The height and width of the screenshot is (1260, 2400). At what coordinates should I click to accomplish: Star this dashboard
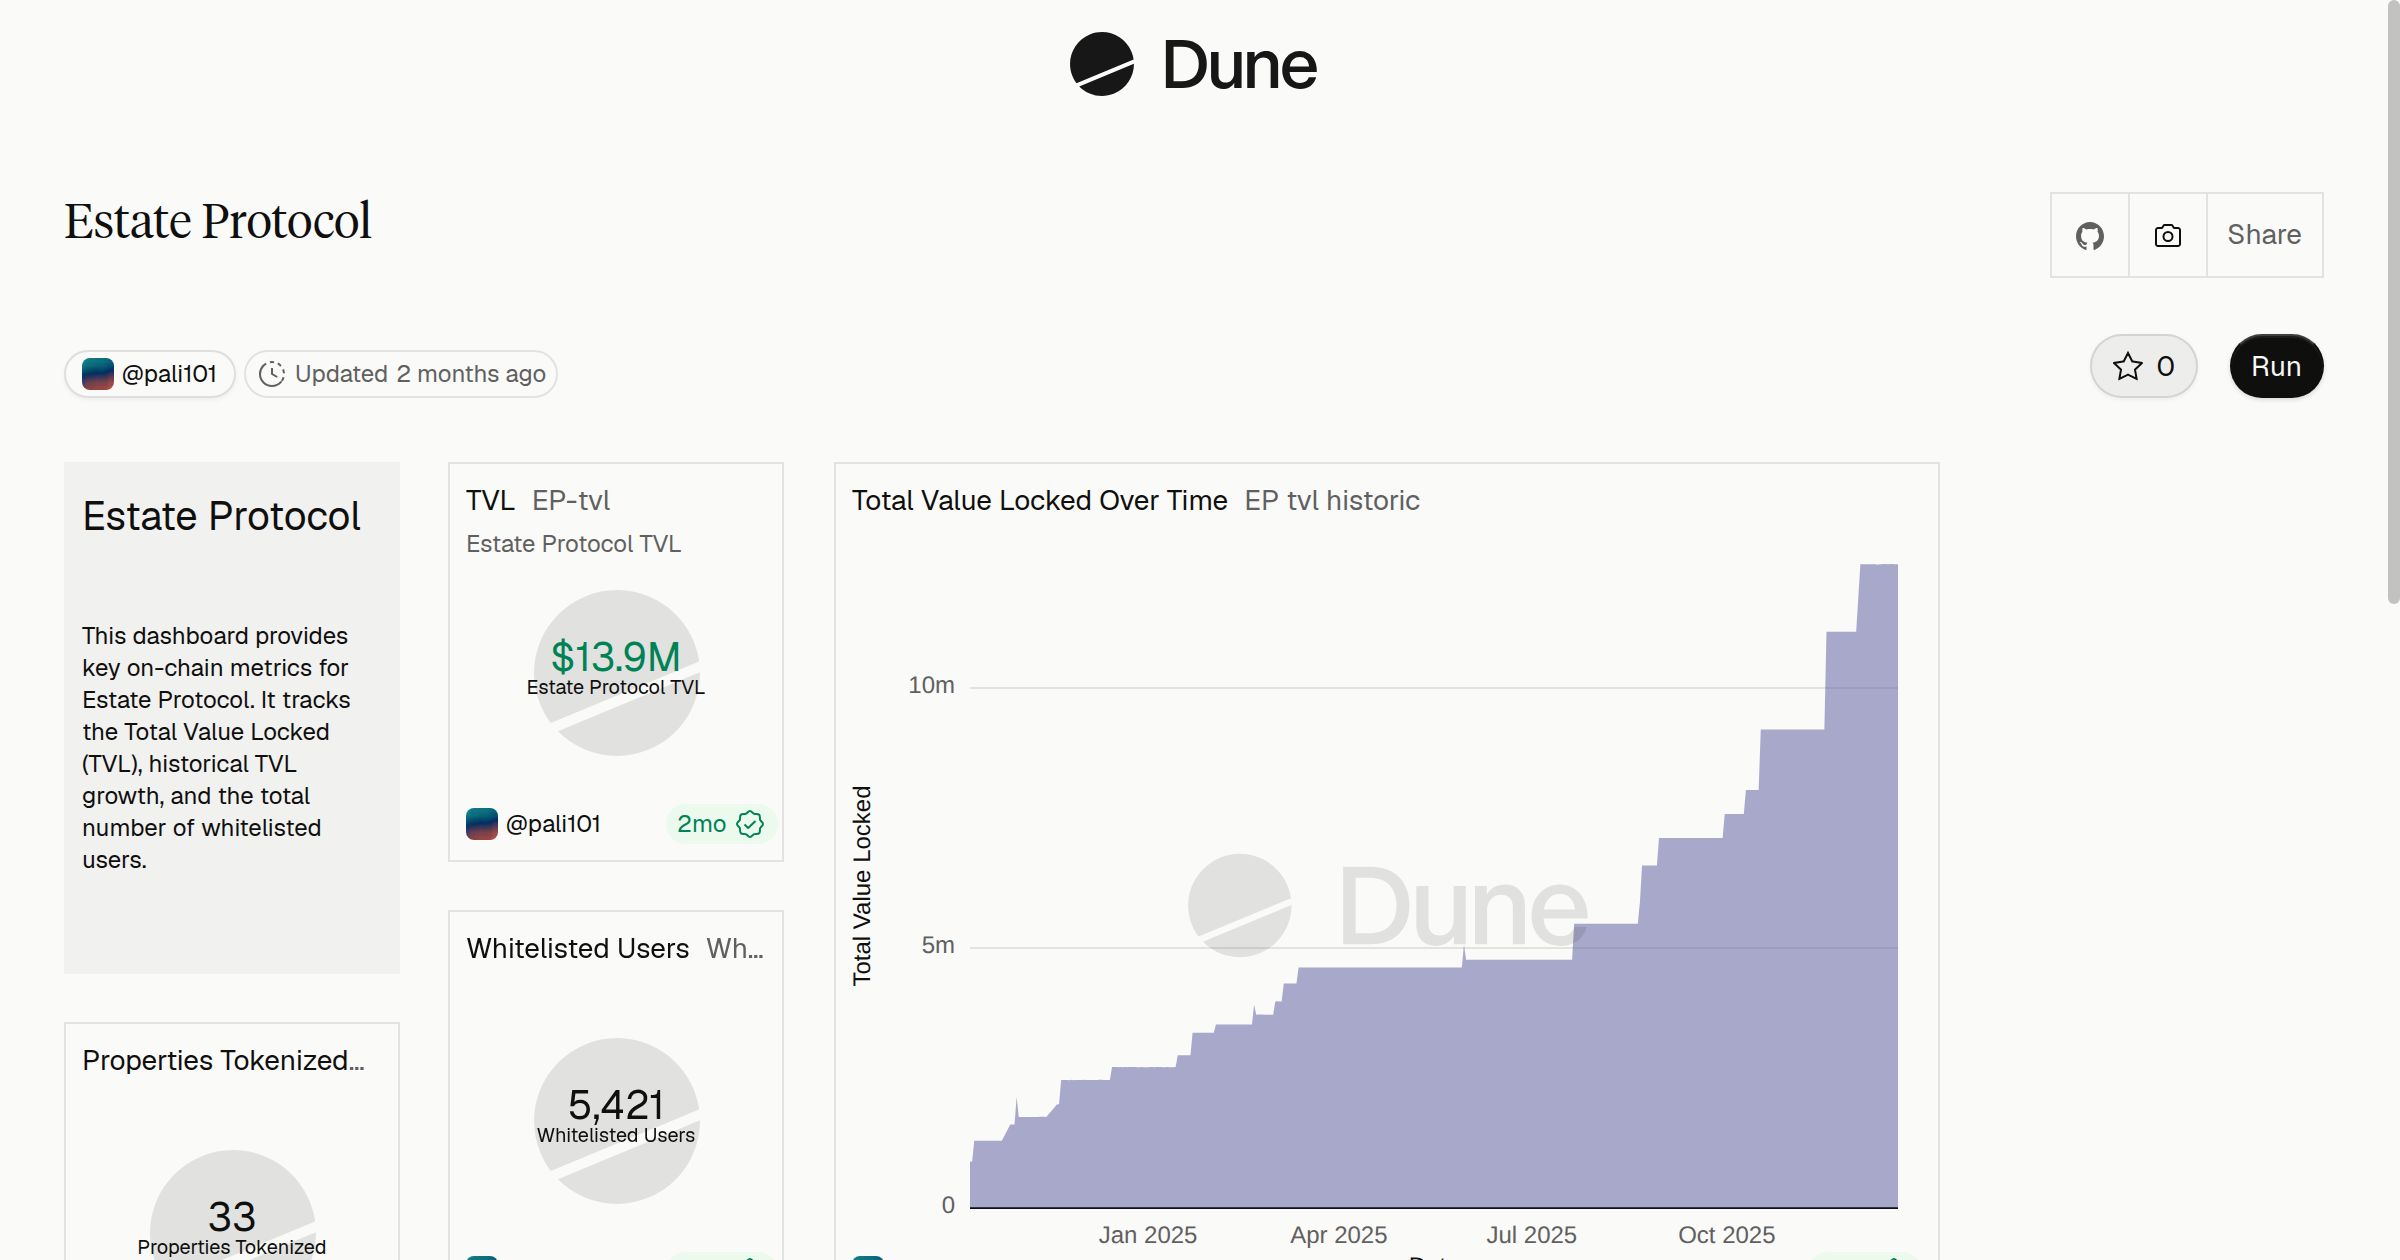[x=2143, y=366]
